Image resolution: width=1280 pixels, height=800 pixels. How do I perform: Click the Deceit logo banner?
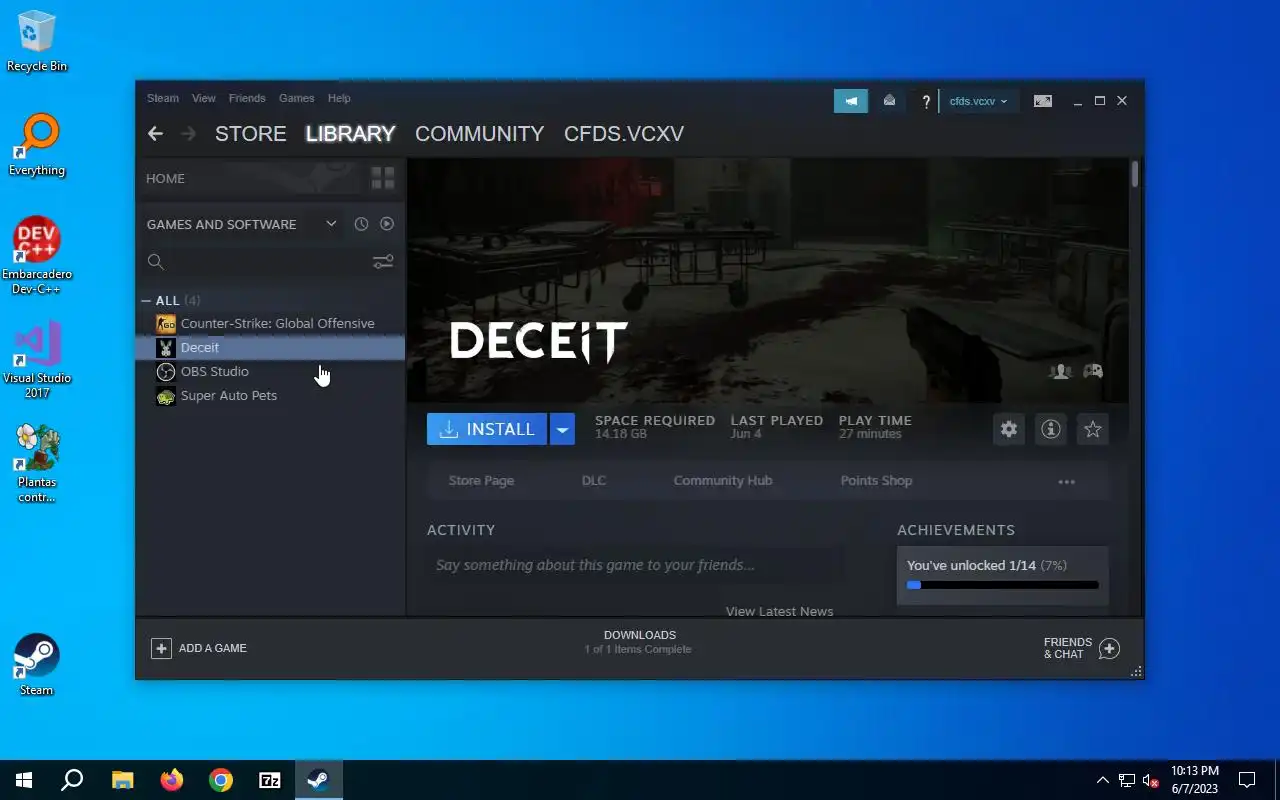click(x=538, y=342)
